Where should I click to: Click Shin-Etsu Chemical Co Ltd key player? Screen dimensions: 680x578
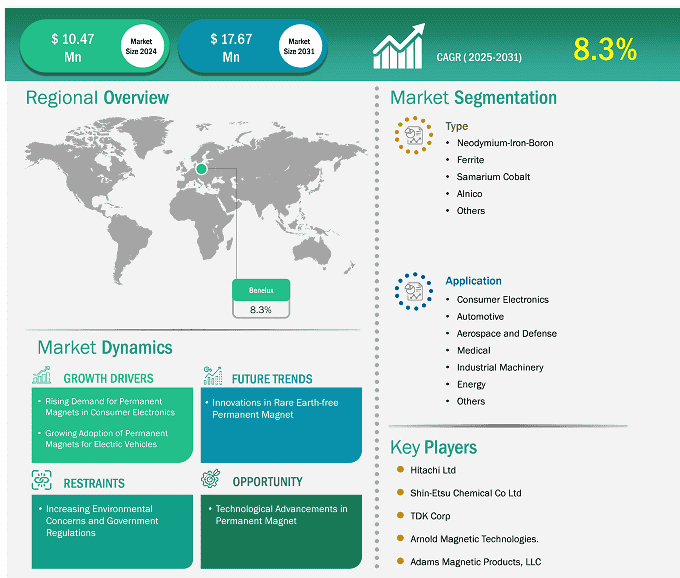click(466, 493)
